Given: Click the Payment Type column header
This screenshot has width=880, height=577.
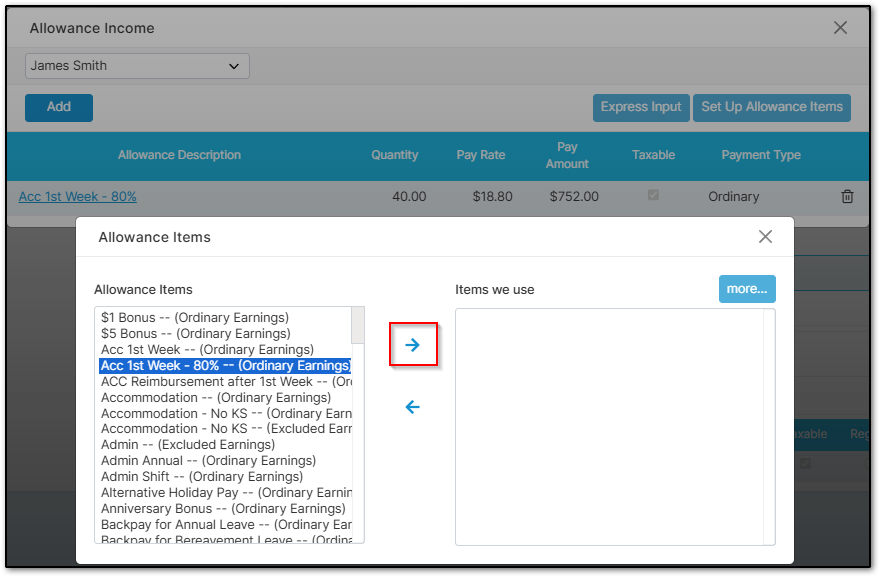Looking at the screenshot, I should coord(761,155).
